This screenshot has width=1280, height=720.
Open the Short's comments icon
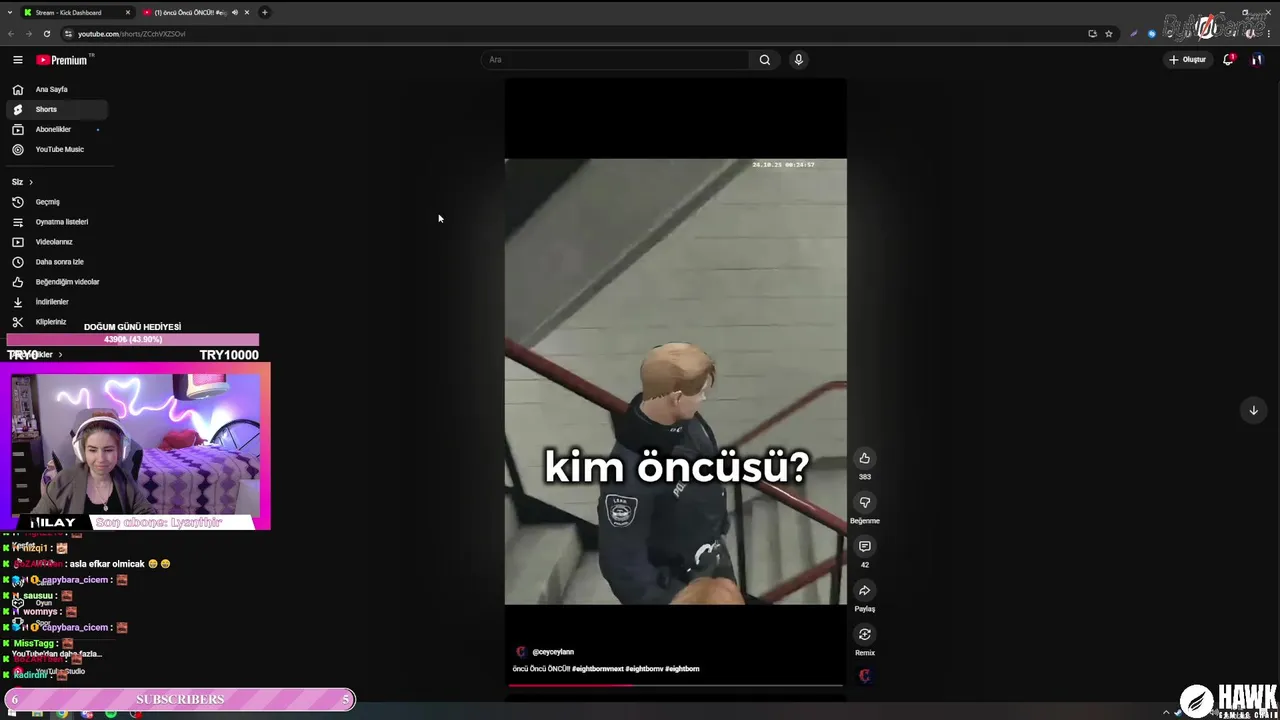tap(865, 547)
